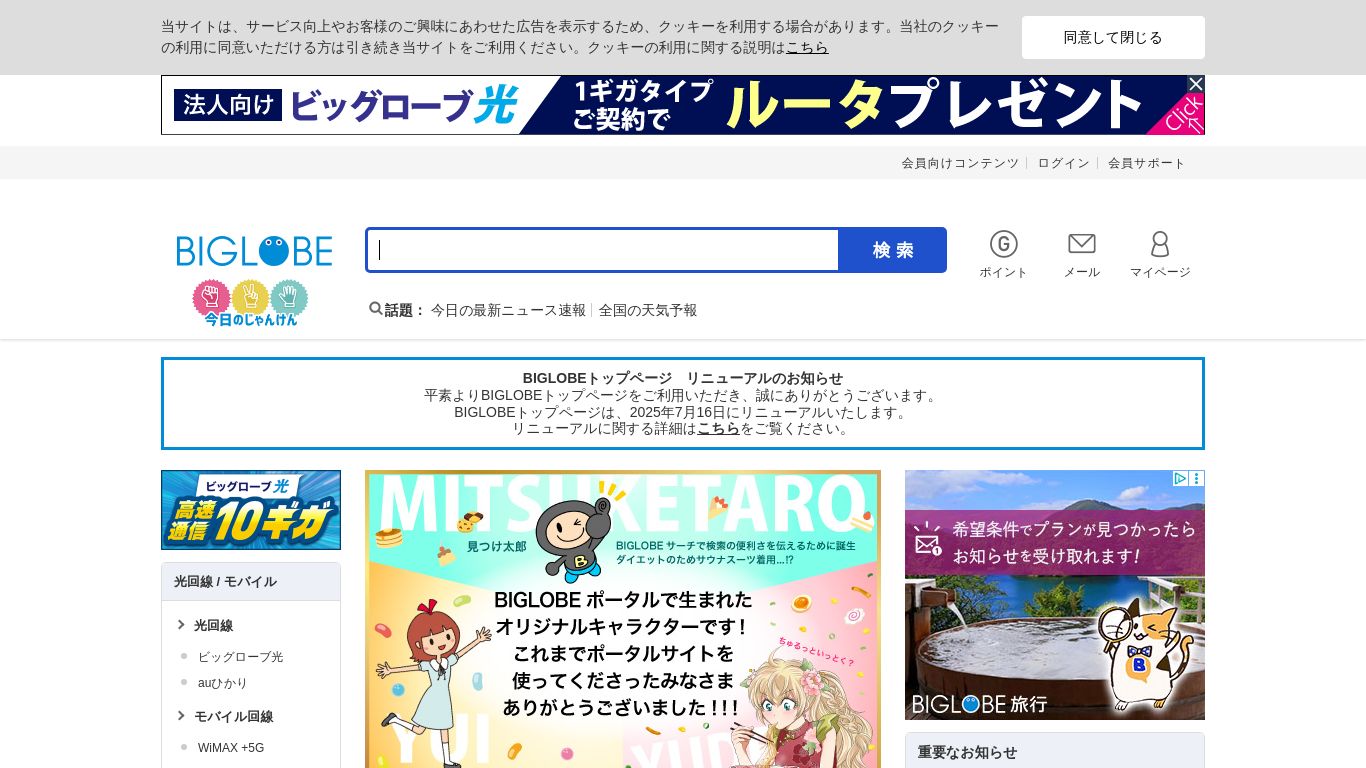Screen dimensions: 1366x768
Task: Open auひかり sidebar link
Action: 222,683
